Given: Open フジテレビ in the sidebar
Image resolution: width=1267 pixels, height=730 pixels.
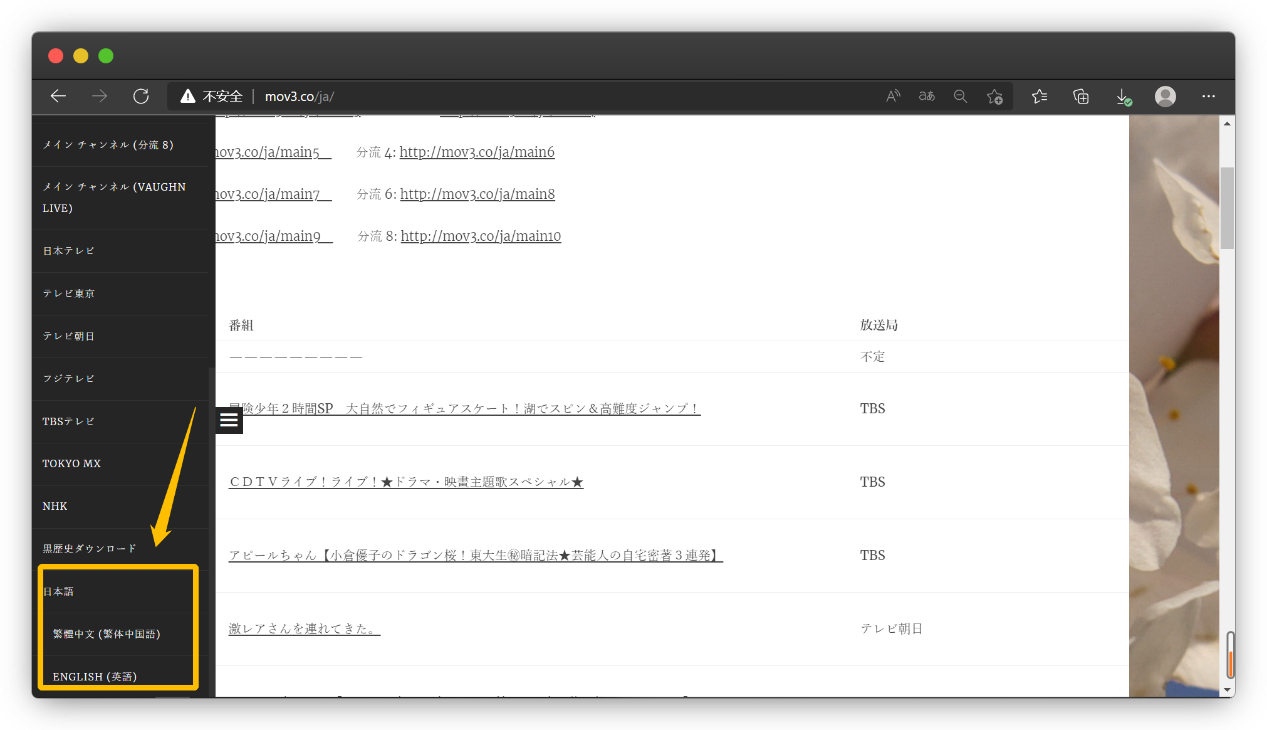Looking at the screenshot, I should (x=69, y=379).
